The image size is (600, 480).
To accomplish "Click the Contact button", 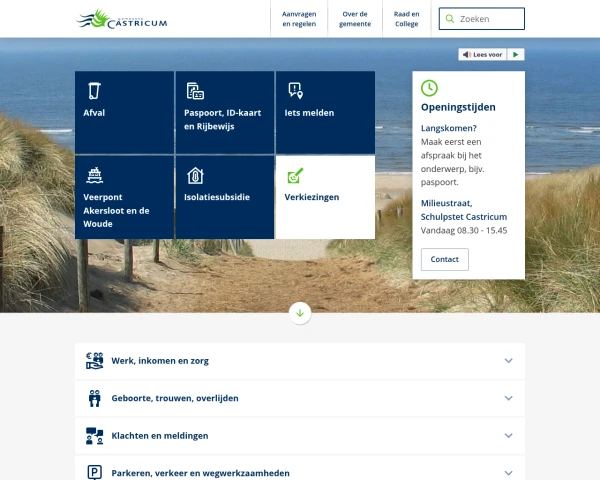I will [x=445, y=260].
